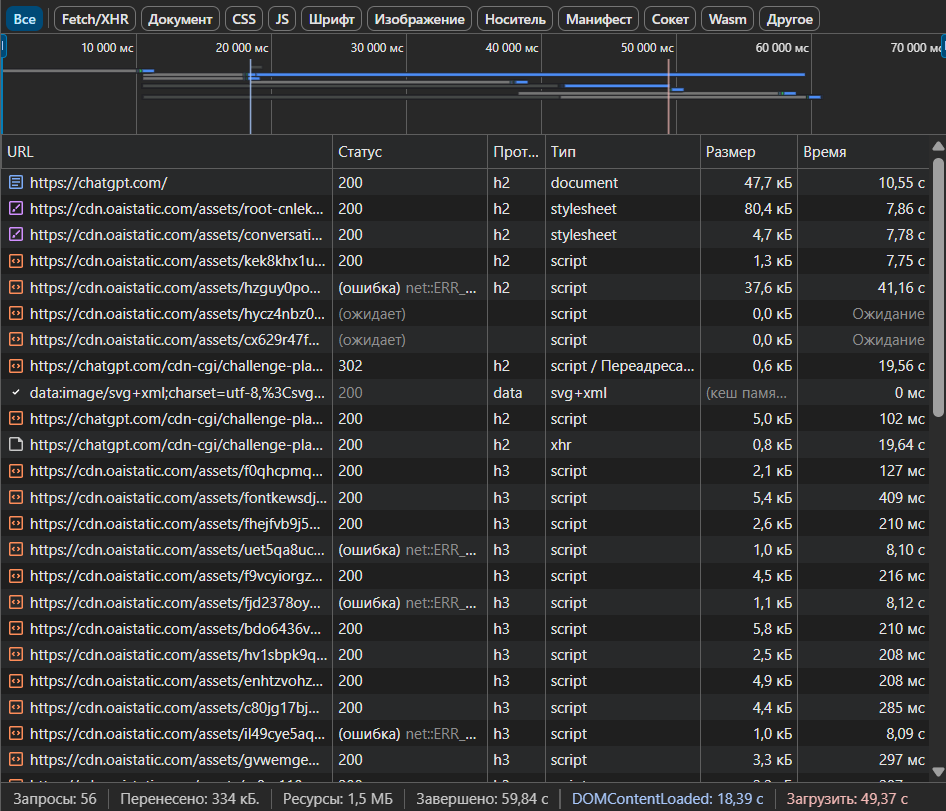Select the Все filter chip
This screenshot has width=946, height=811.
25,19
